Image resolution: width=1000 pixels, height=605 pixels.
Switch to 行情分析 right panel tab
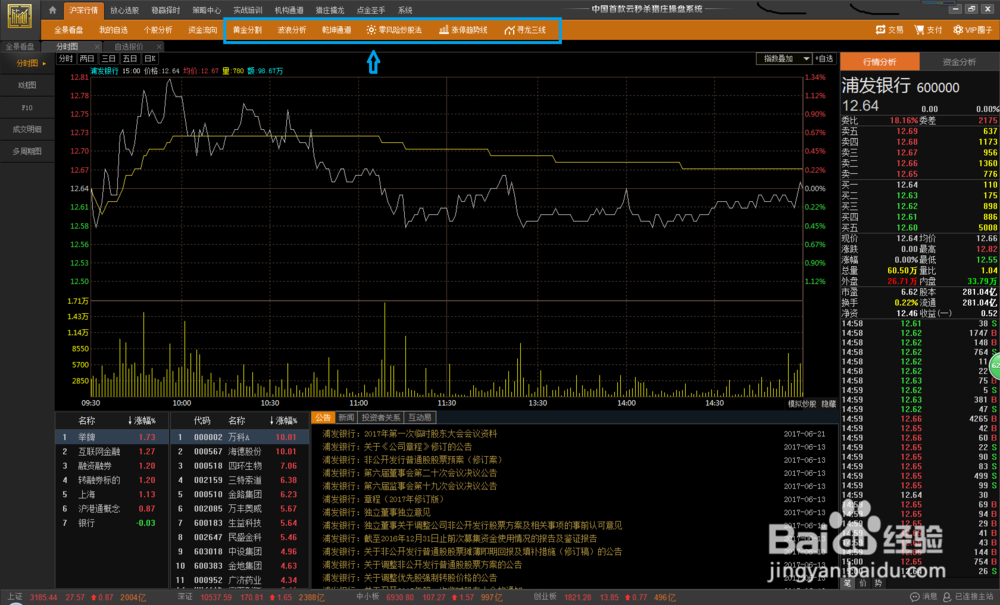click(x=879, y=62)
